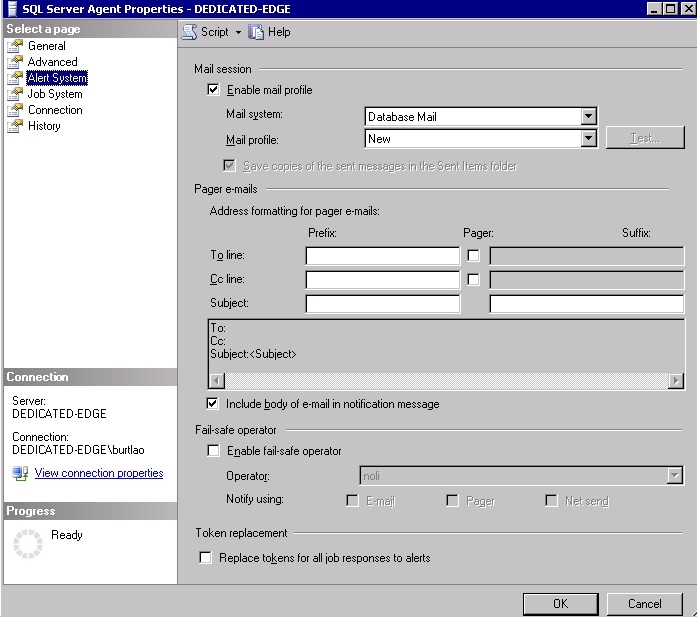The height and width of the screenshot is (617, 697).
Task: Click the General page icon
Action: 15,46
